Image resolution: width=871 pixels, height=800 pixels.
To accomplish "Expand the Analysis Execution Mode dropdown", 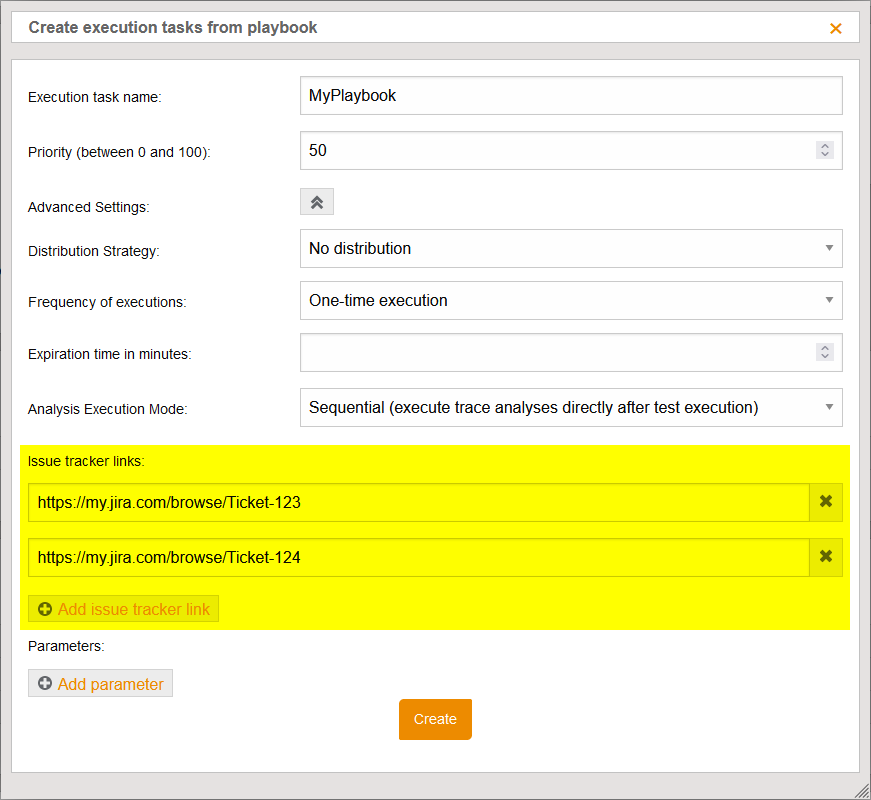I will (x=570, y=407).
